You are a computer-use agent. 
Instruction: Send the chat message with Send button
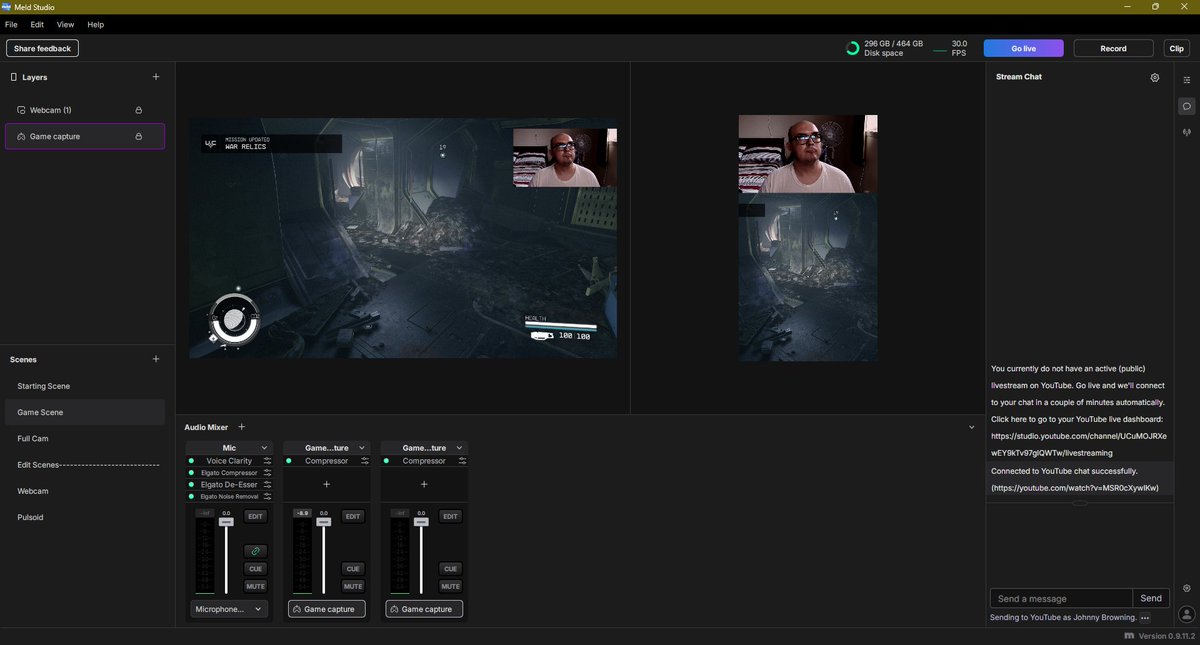coord(1151,598)
